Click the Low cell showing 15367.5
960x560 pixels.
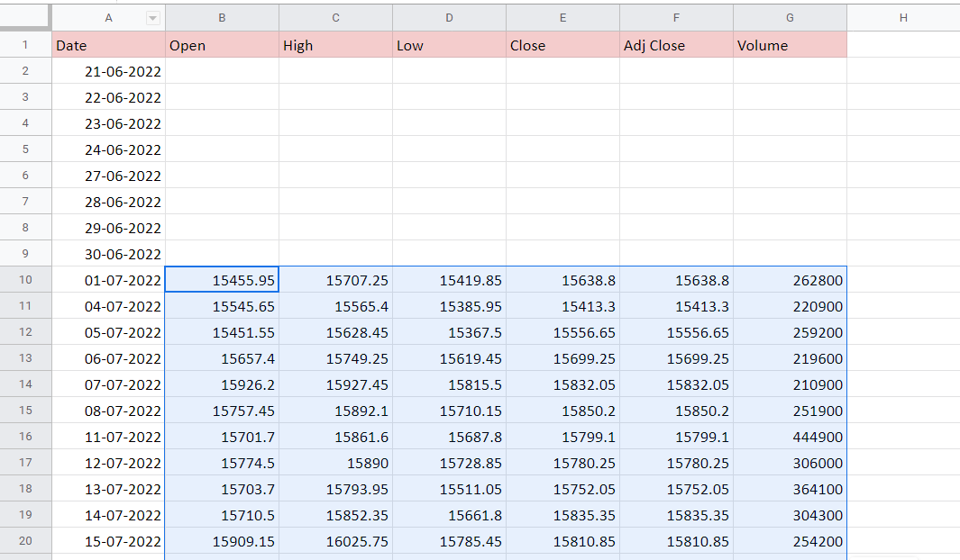(449, 332)
